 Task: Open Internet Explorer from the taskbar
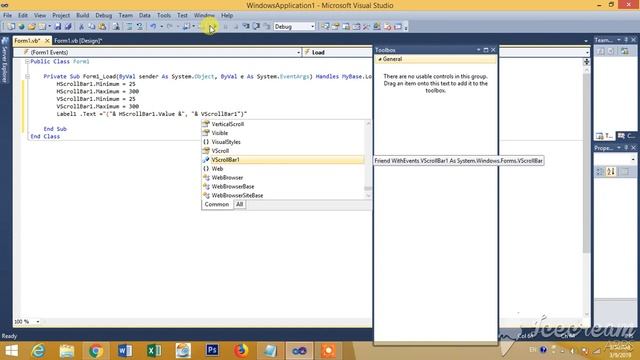[38, 351]
